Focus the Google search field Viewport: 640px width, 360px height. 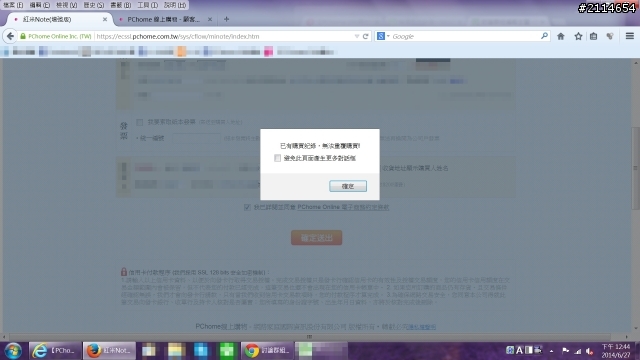465,36
